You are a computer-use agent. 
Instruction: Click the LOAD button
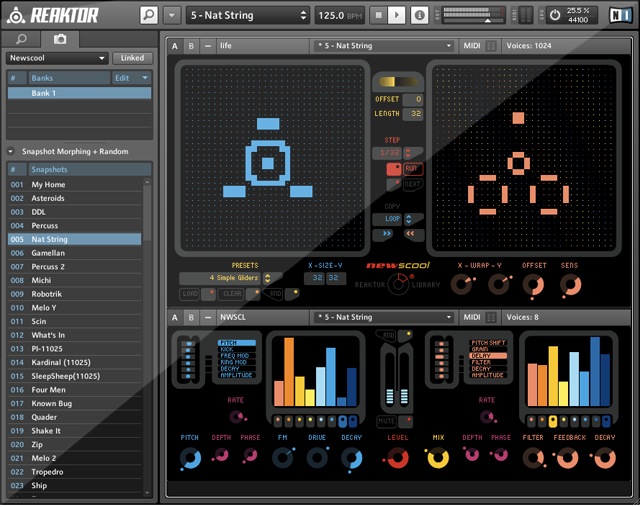coord(190,294)
